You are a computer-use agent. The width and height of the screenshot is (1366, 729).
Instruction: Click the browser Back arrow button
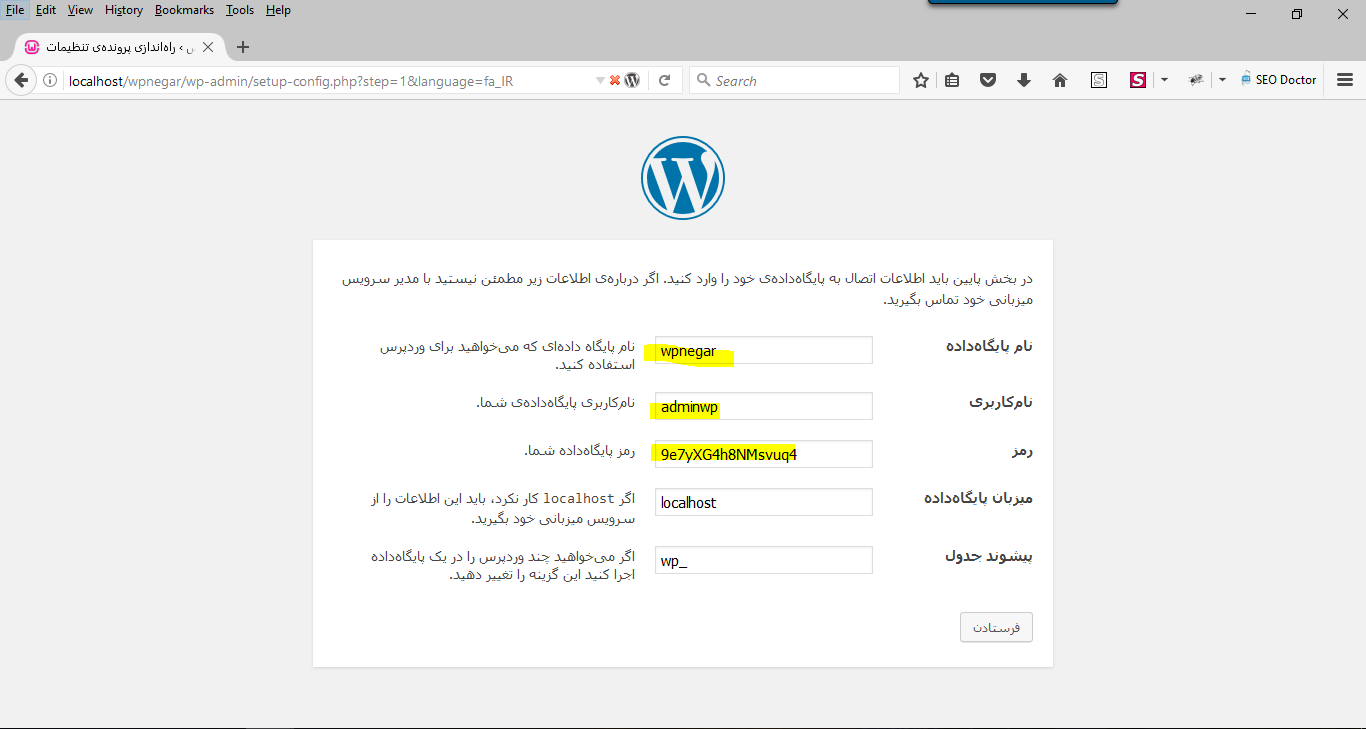click(20, 81)
